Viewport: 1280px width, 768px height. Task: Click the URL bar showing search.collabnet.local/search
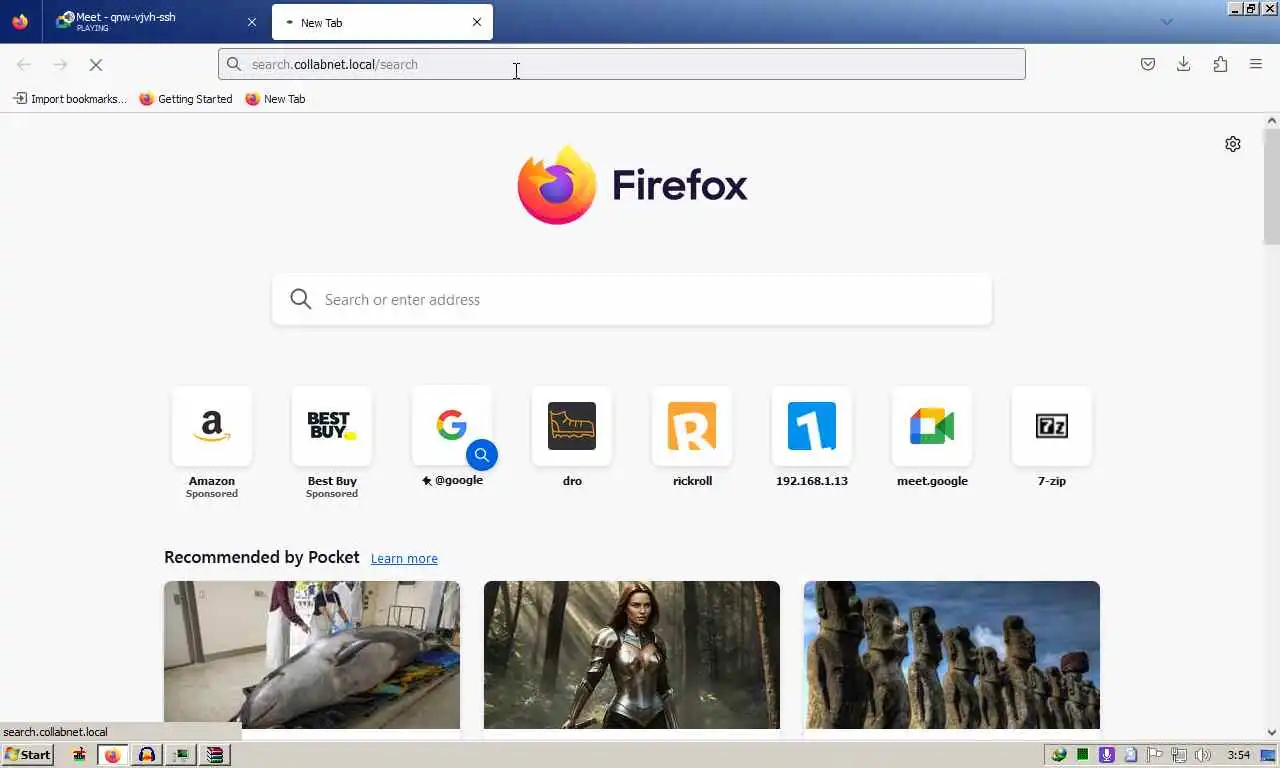coord(622,64)
